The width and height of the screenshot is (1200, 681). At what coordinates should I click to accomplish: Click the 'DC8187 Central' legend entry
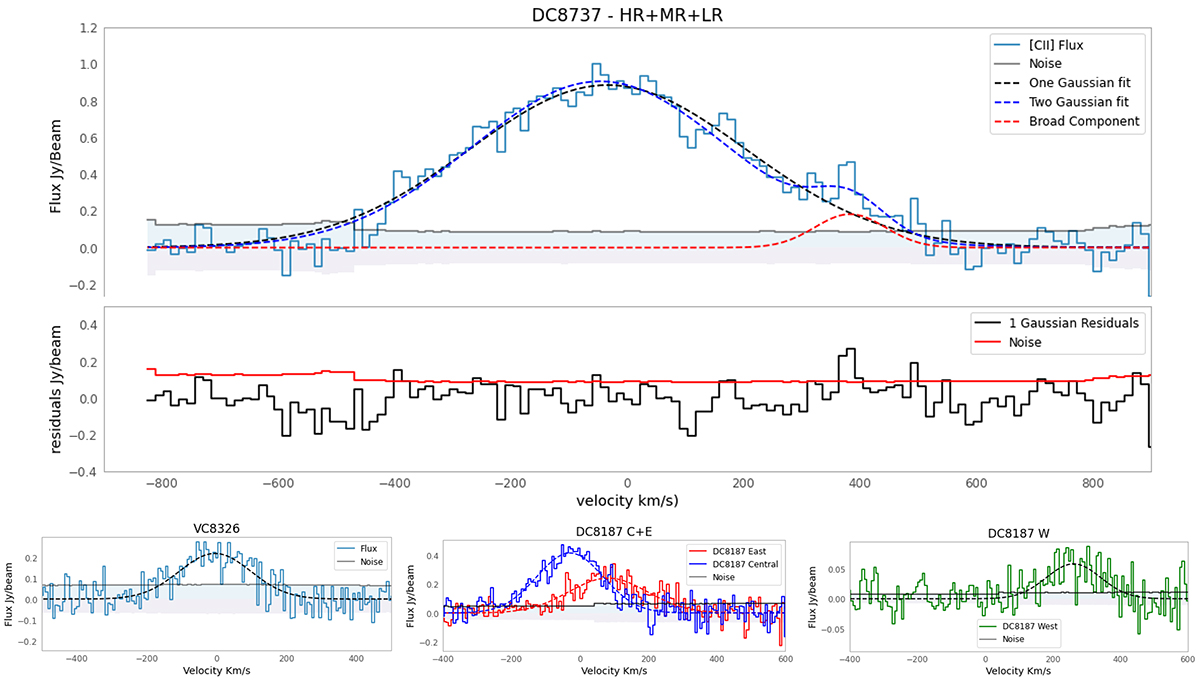point(741,565)
